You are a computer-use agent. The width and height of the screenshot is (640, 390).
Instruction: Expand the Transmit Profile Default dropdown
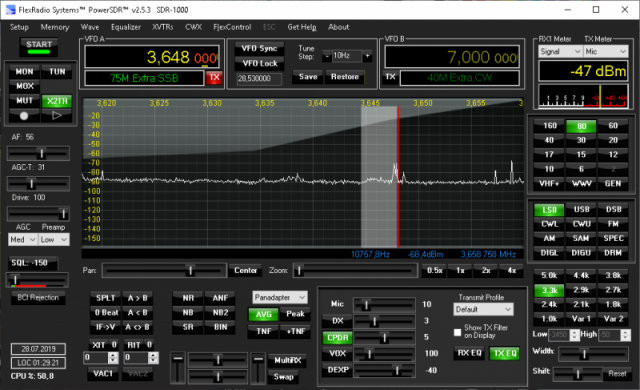483,309
